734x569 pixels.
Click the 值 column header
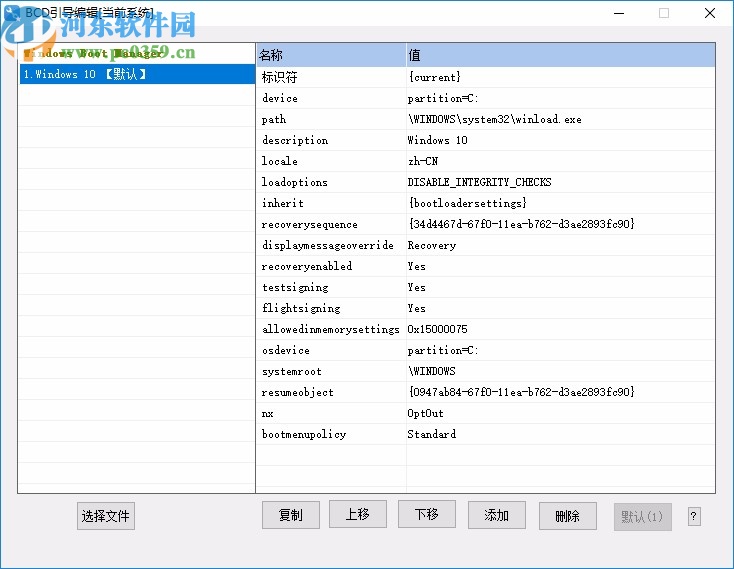pos(560,55)
